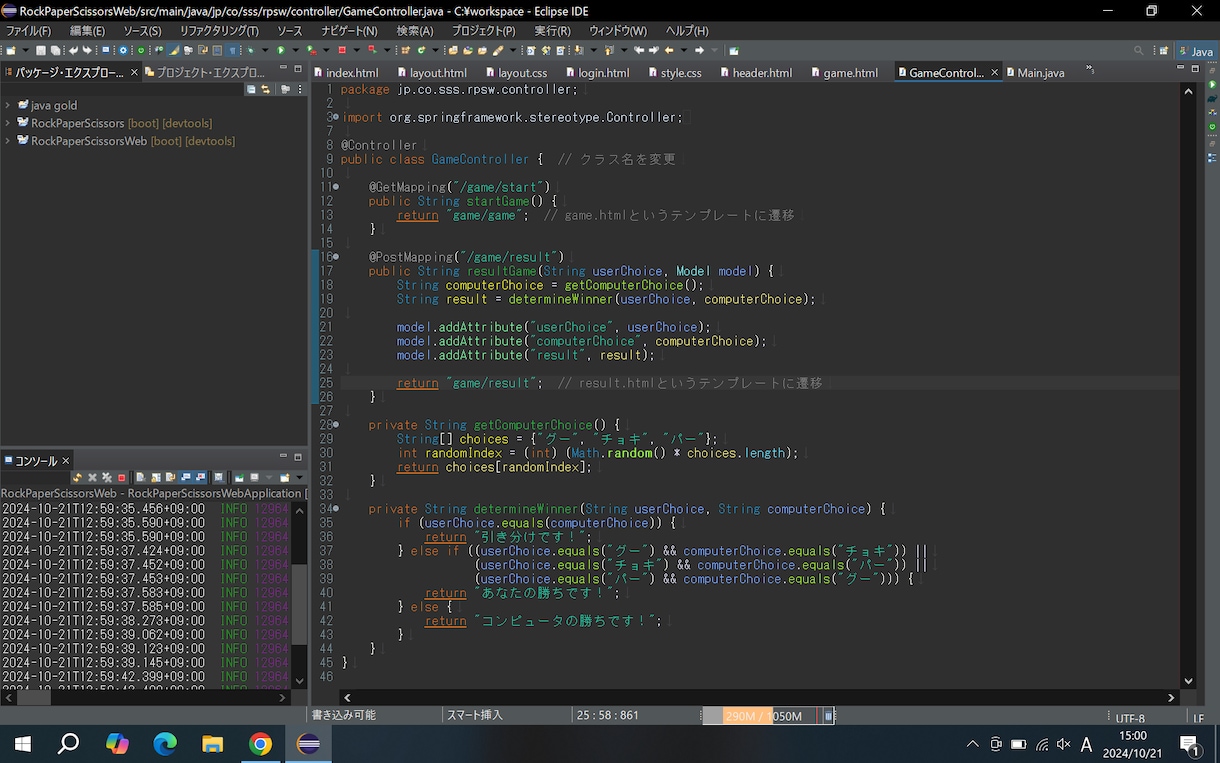Click the UTF-8 encoding in status bar
Image resolution: width=1220 pixels, height=763 pixels.
(1129, 717)
